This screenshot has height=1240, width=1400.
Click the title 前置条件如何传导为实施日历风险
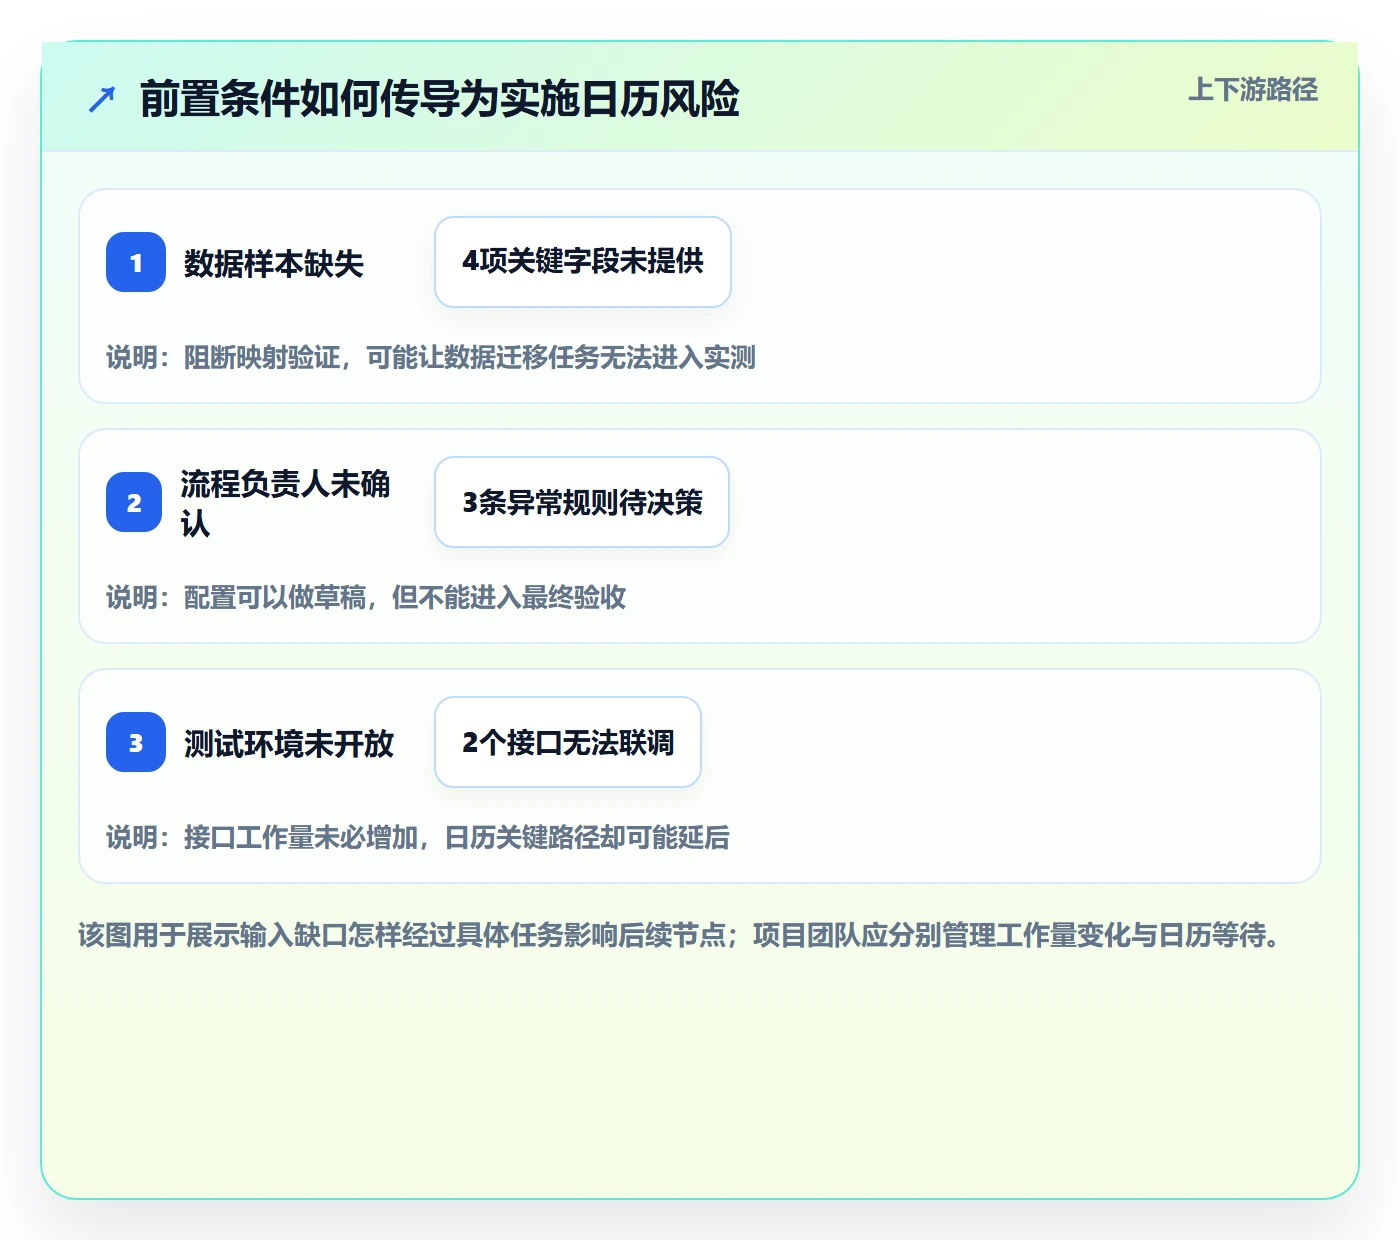[440, 99]
